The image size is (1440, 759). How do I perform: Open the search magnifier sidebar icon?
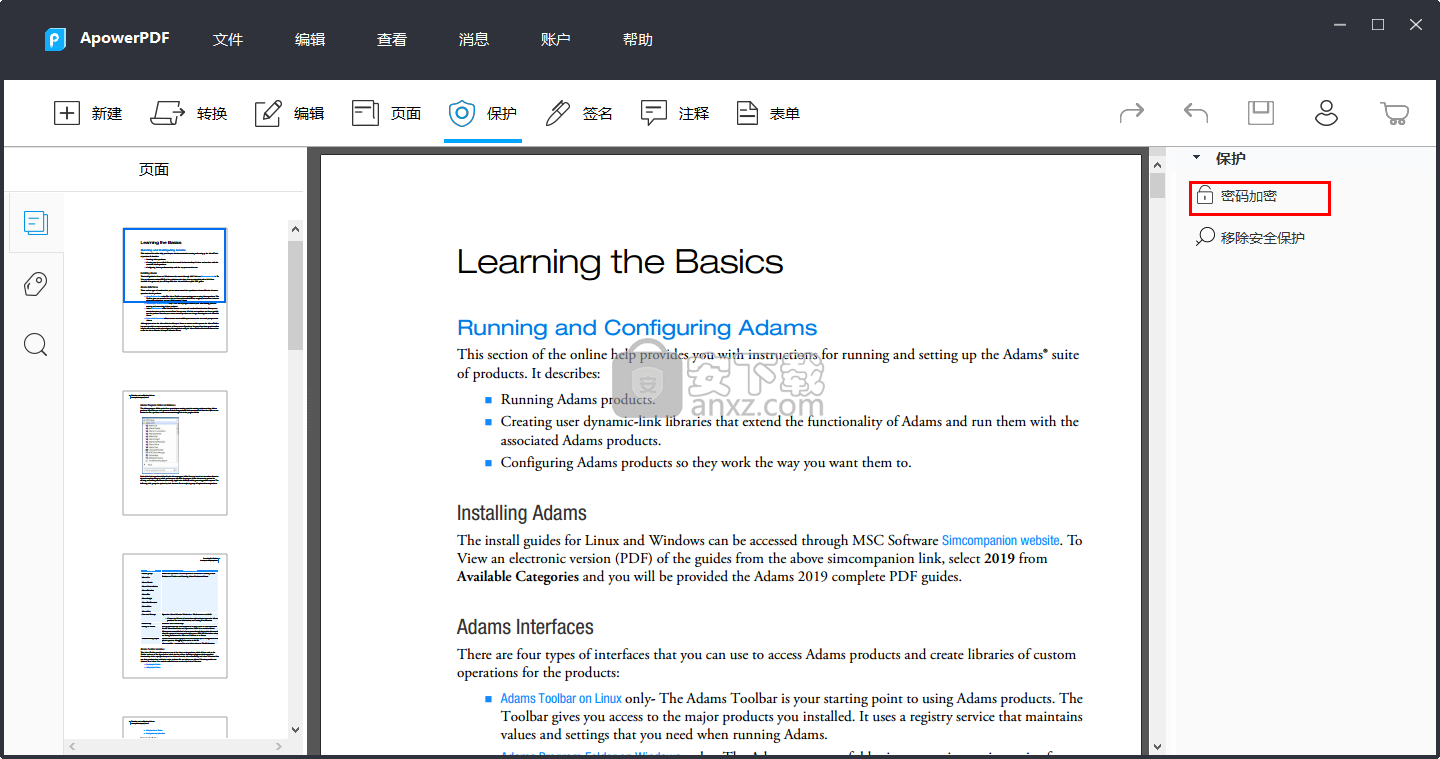(35, 346)
